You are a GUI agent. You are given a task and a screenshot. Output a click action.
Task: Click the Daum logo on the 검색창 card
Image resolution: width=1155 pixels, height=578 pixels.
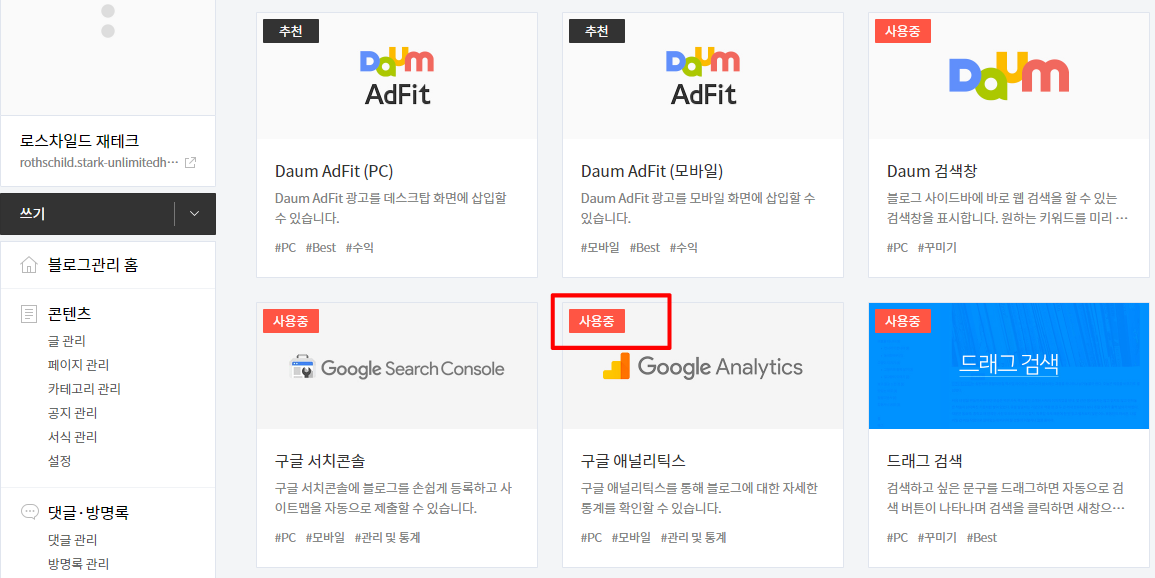[x=1008, y=75]
